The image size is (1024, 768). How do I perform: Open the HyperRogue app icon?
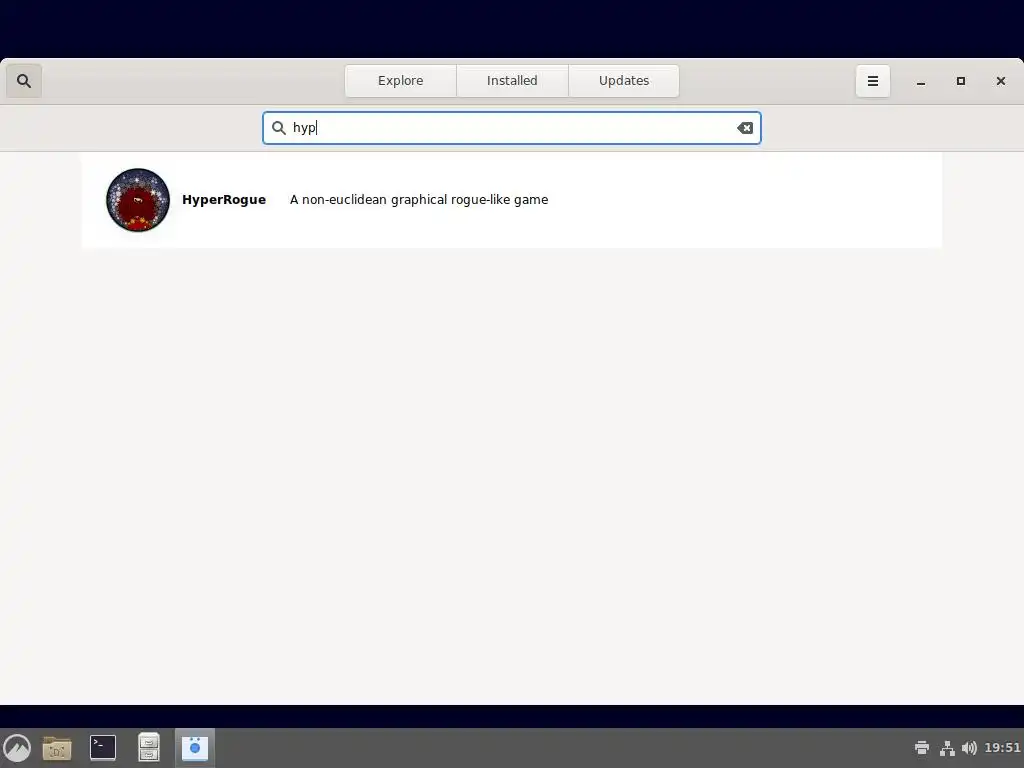pyautogui.click(x=138, y=200)
